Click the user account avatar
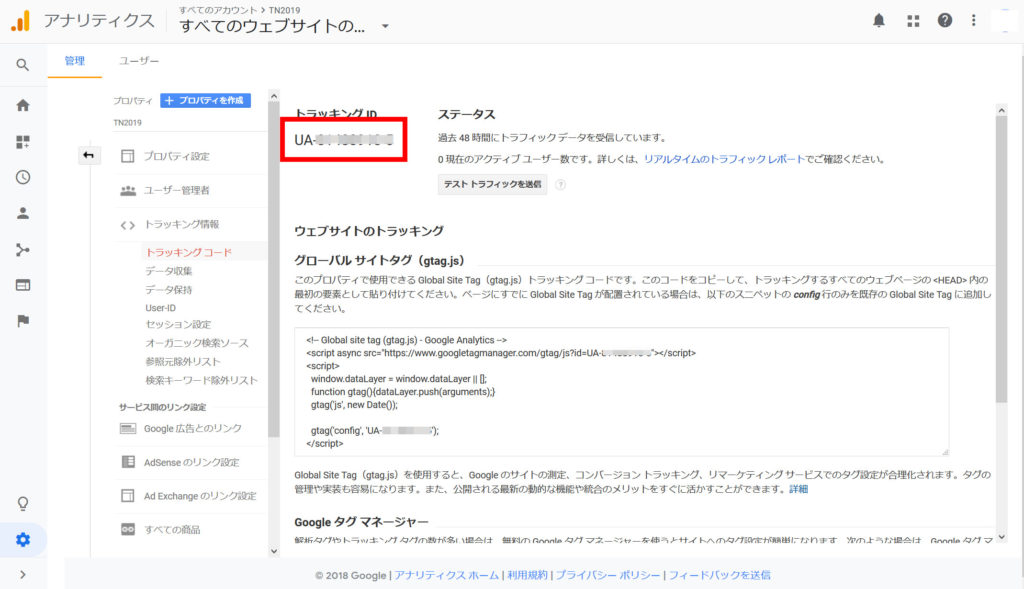The image size is (1024, 589). tap(1004, 21)
